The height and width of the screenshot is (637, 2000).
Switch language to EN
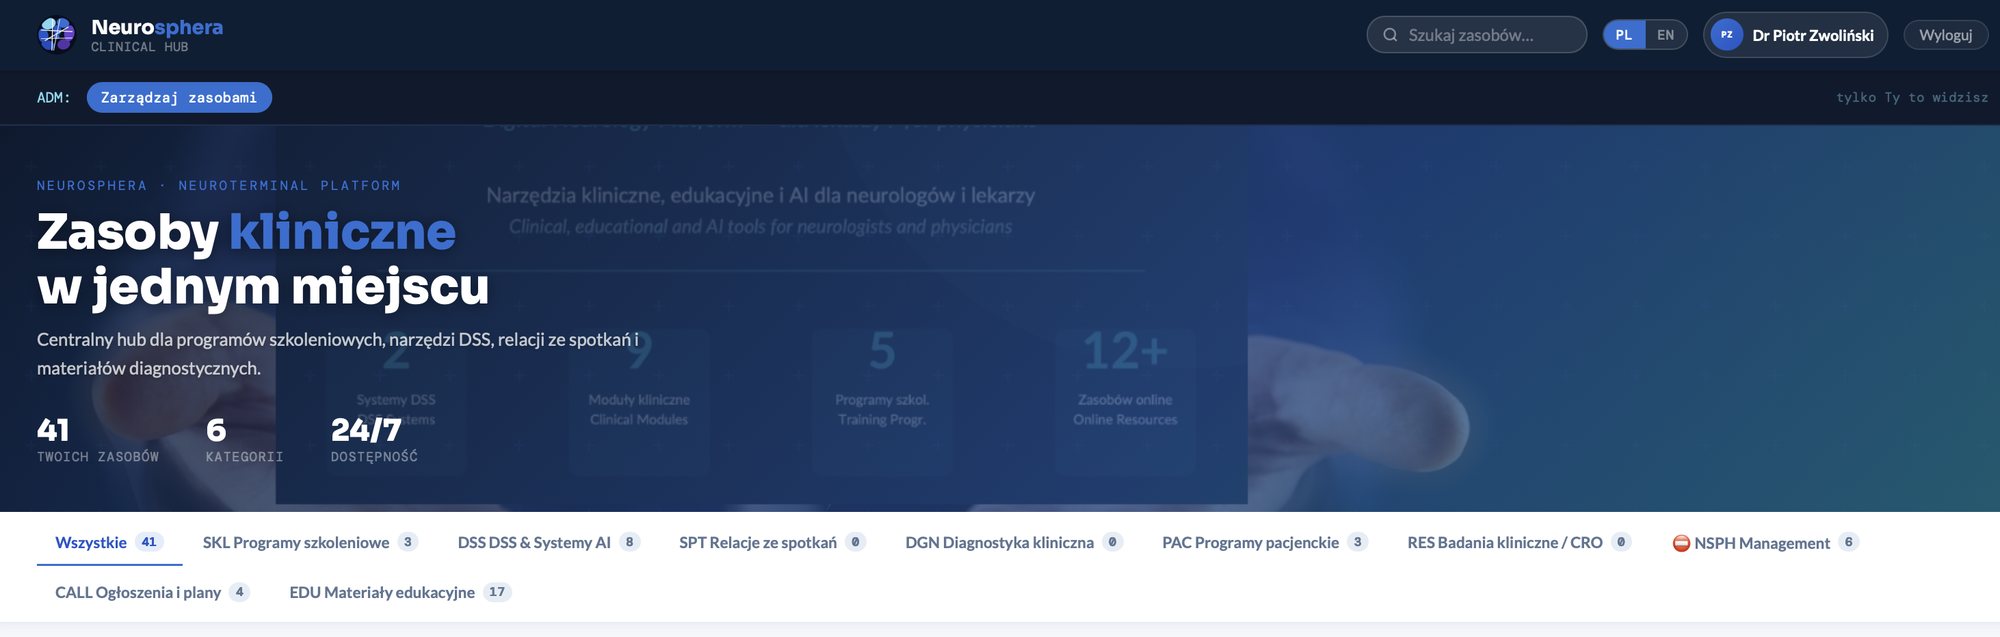pos(1665,35)
